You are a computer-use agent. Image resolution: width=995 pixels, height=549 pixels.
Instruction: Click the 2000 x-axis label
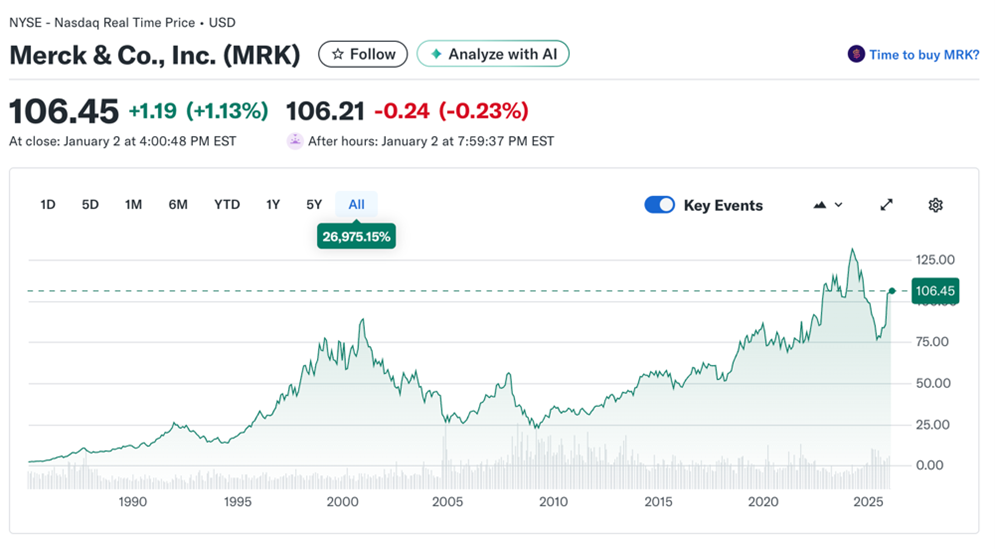pos(343,502)
